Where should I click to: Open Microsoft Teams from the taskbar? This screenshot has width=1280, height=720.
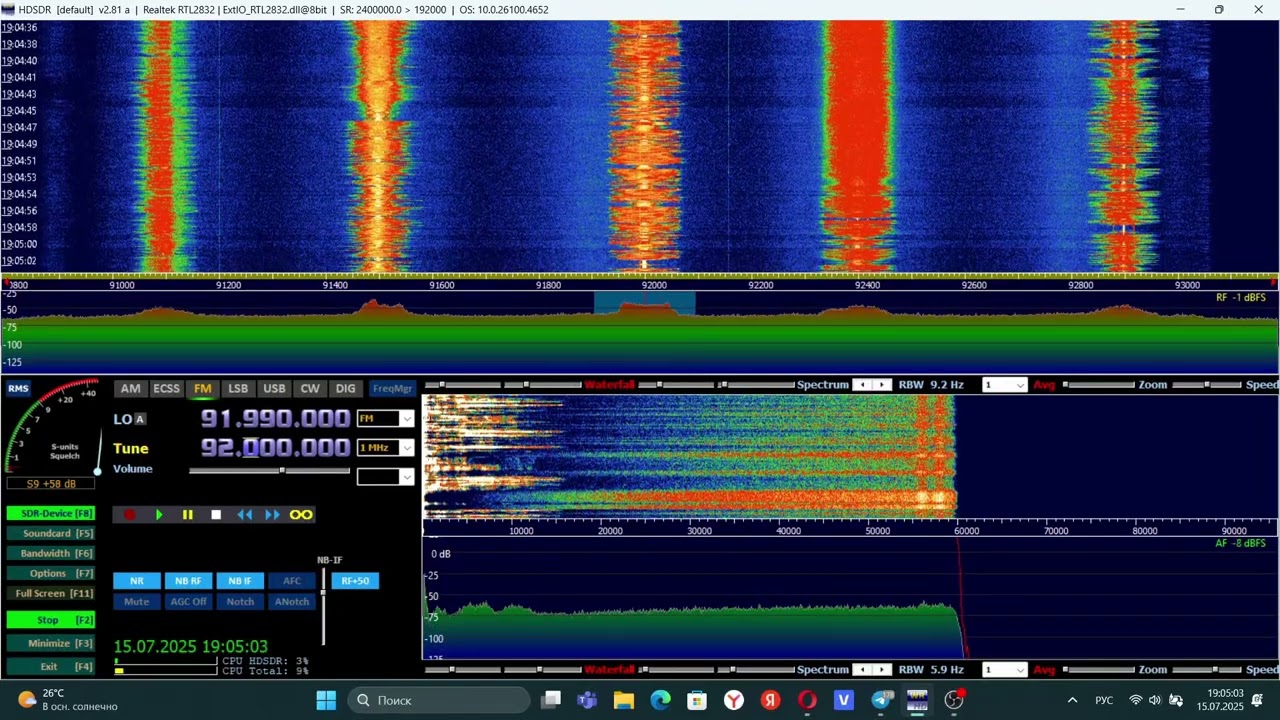(587, 700)
